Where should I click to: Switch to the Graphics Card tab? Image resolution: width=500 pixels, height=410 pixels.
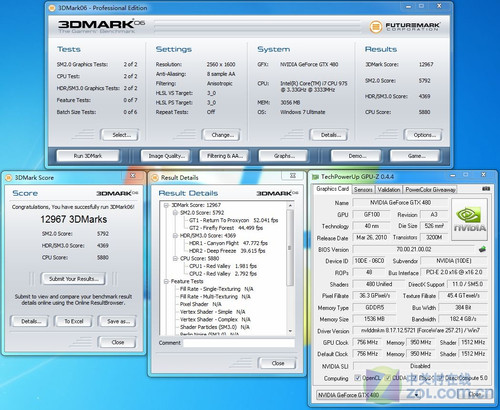click(x=332, y=189)
